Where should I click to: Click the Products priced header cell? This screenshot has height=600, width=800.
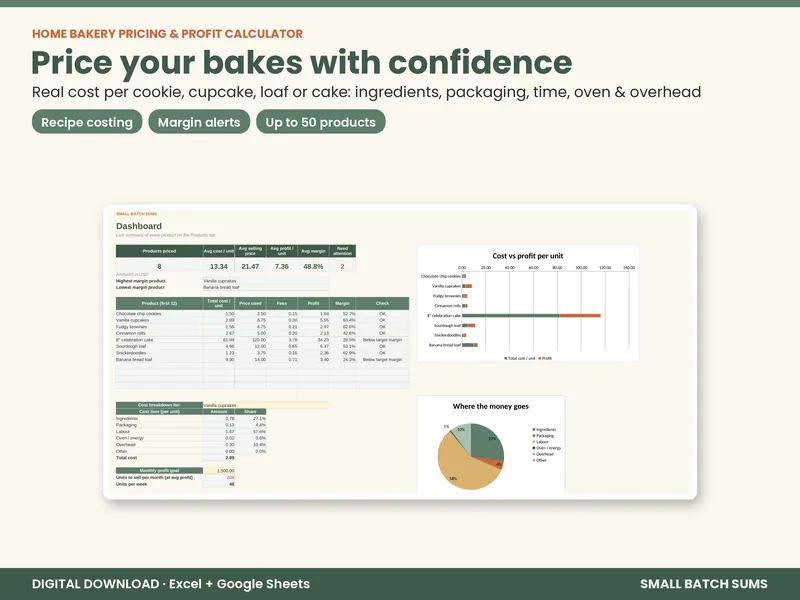[159, 251]
